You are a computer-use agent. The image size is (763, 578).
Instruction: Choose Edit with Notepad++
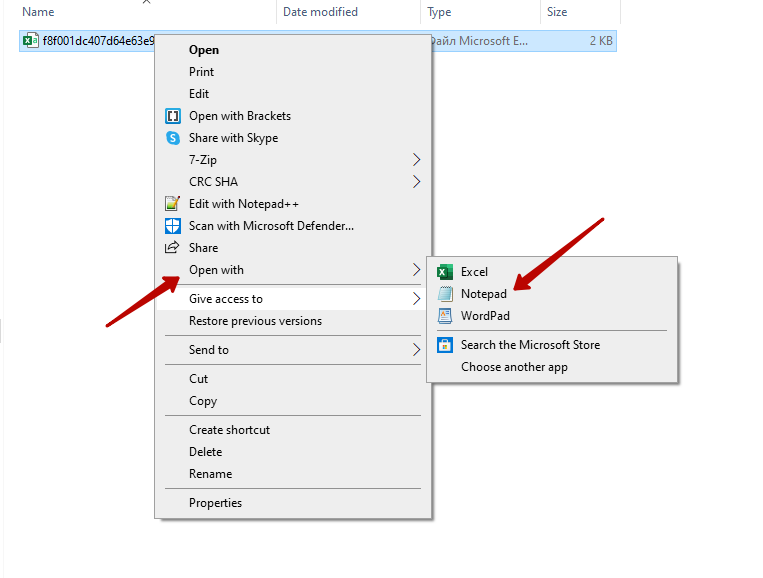[x=293, y=203]
